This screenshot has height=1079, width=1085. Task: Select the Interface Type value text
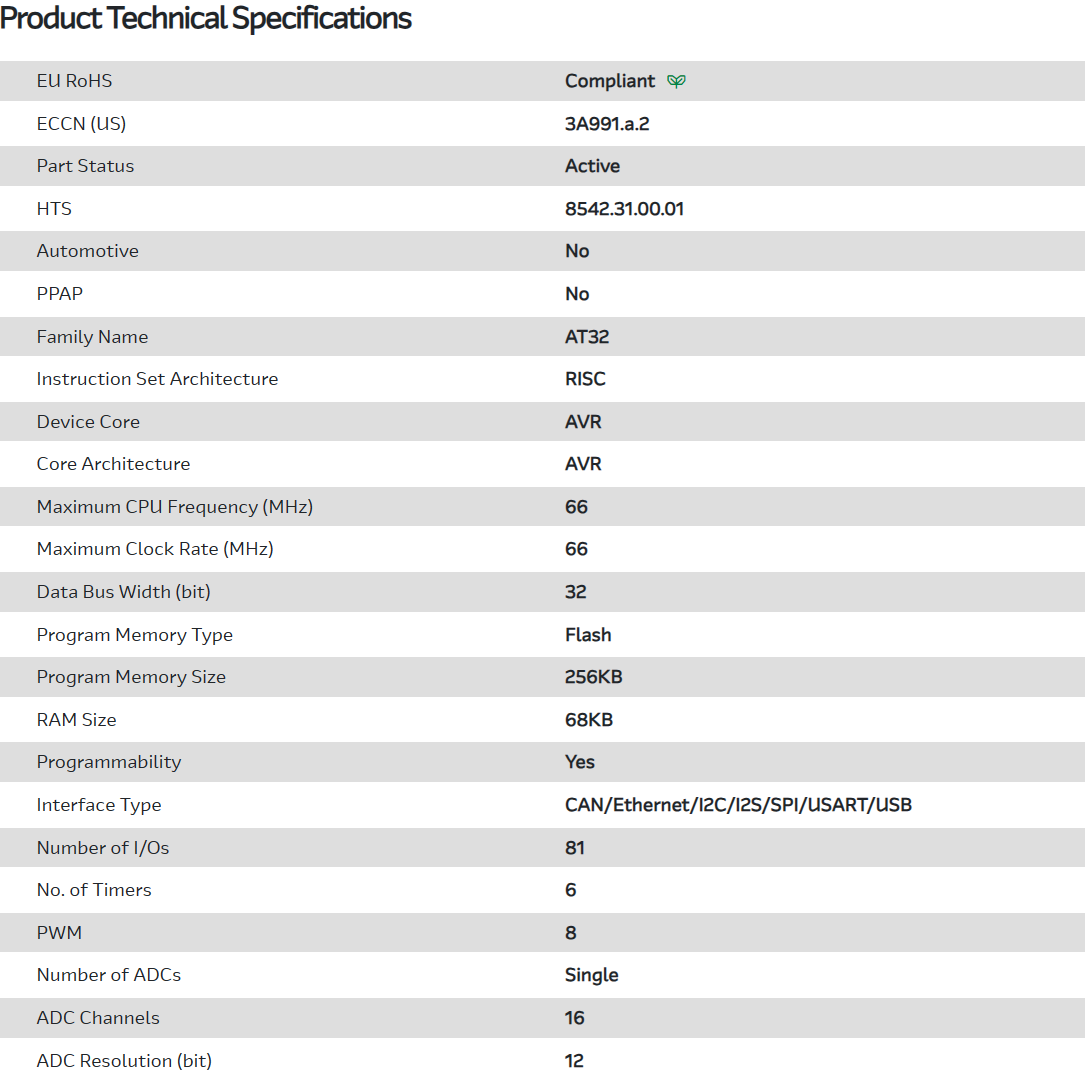tap(738, 805)
